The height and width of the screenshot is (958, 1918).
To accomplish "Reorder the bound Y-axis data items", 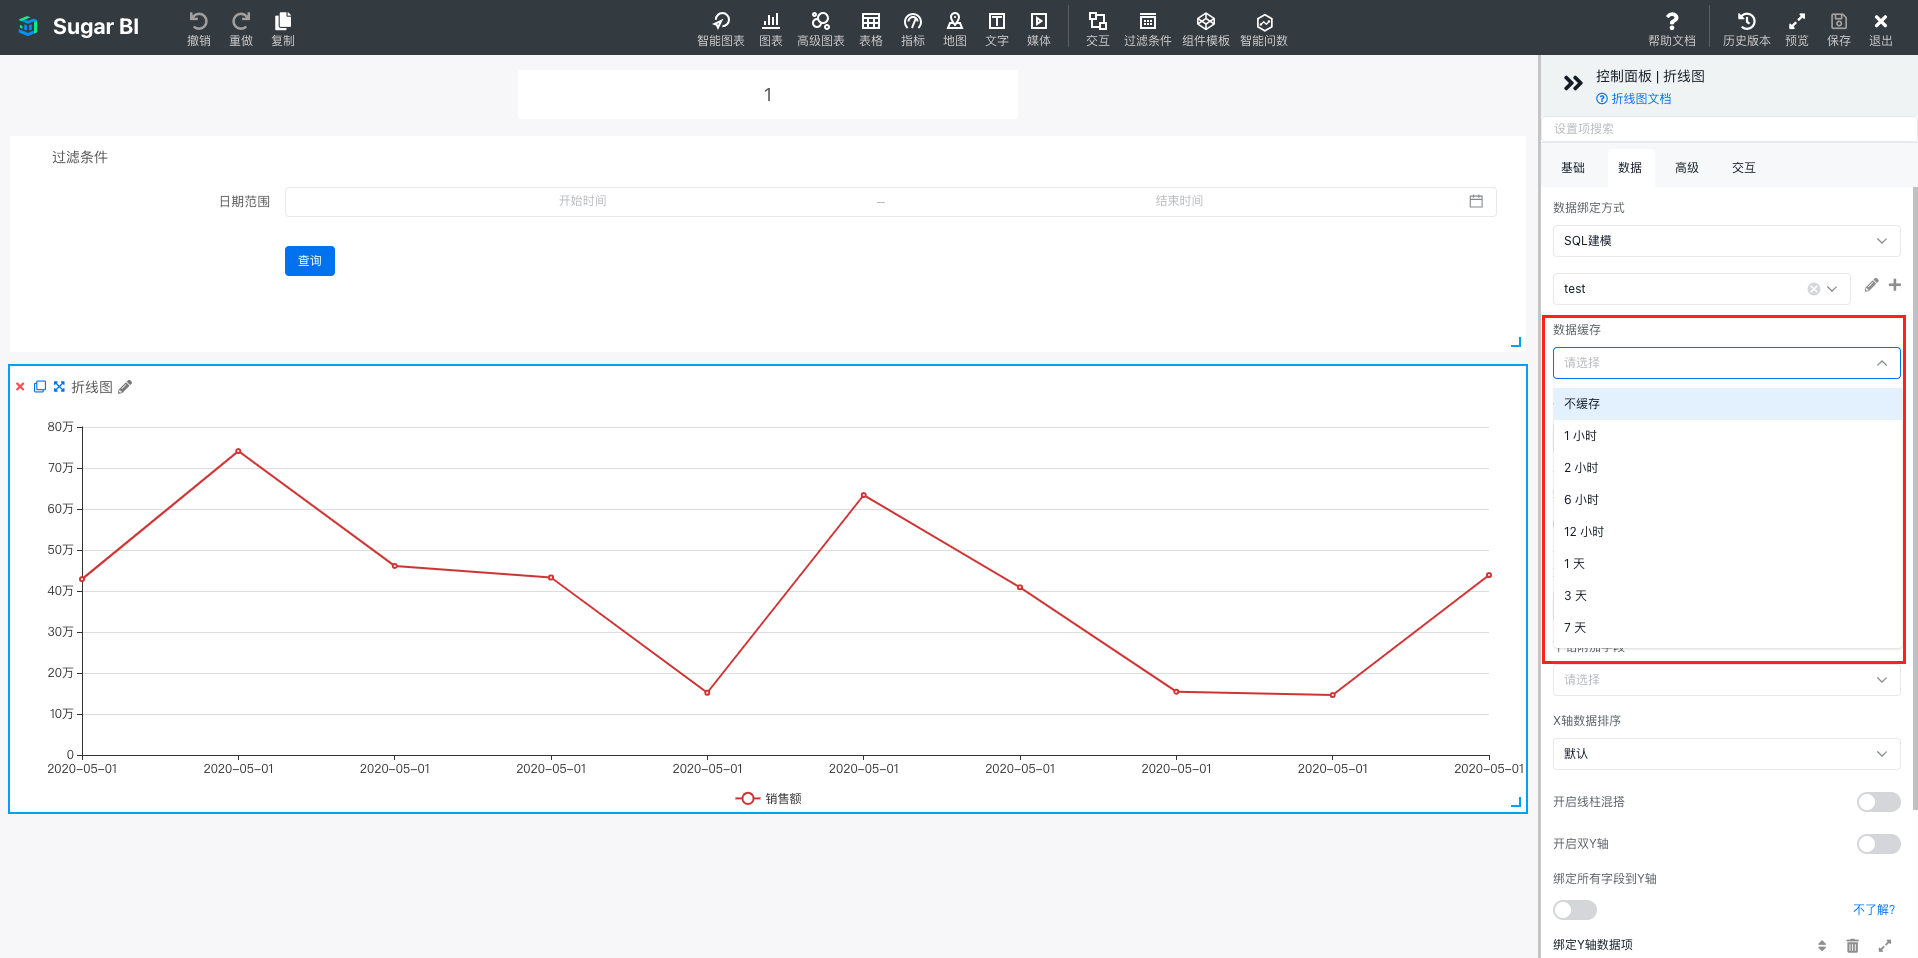I will pos(1822,945).
